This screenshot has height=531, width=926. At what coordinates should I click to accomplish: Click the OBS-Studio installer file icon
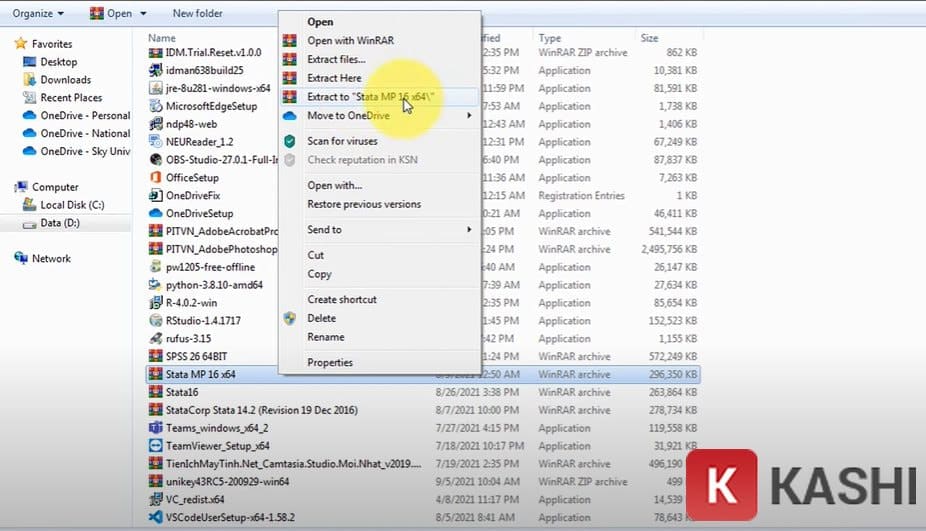155,159
